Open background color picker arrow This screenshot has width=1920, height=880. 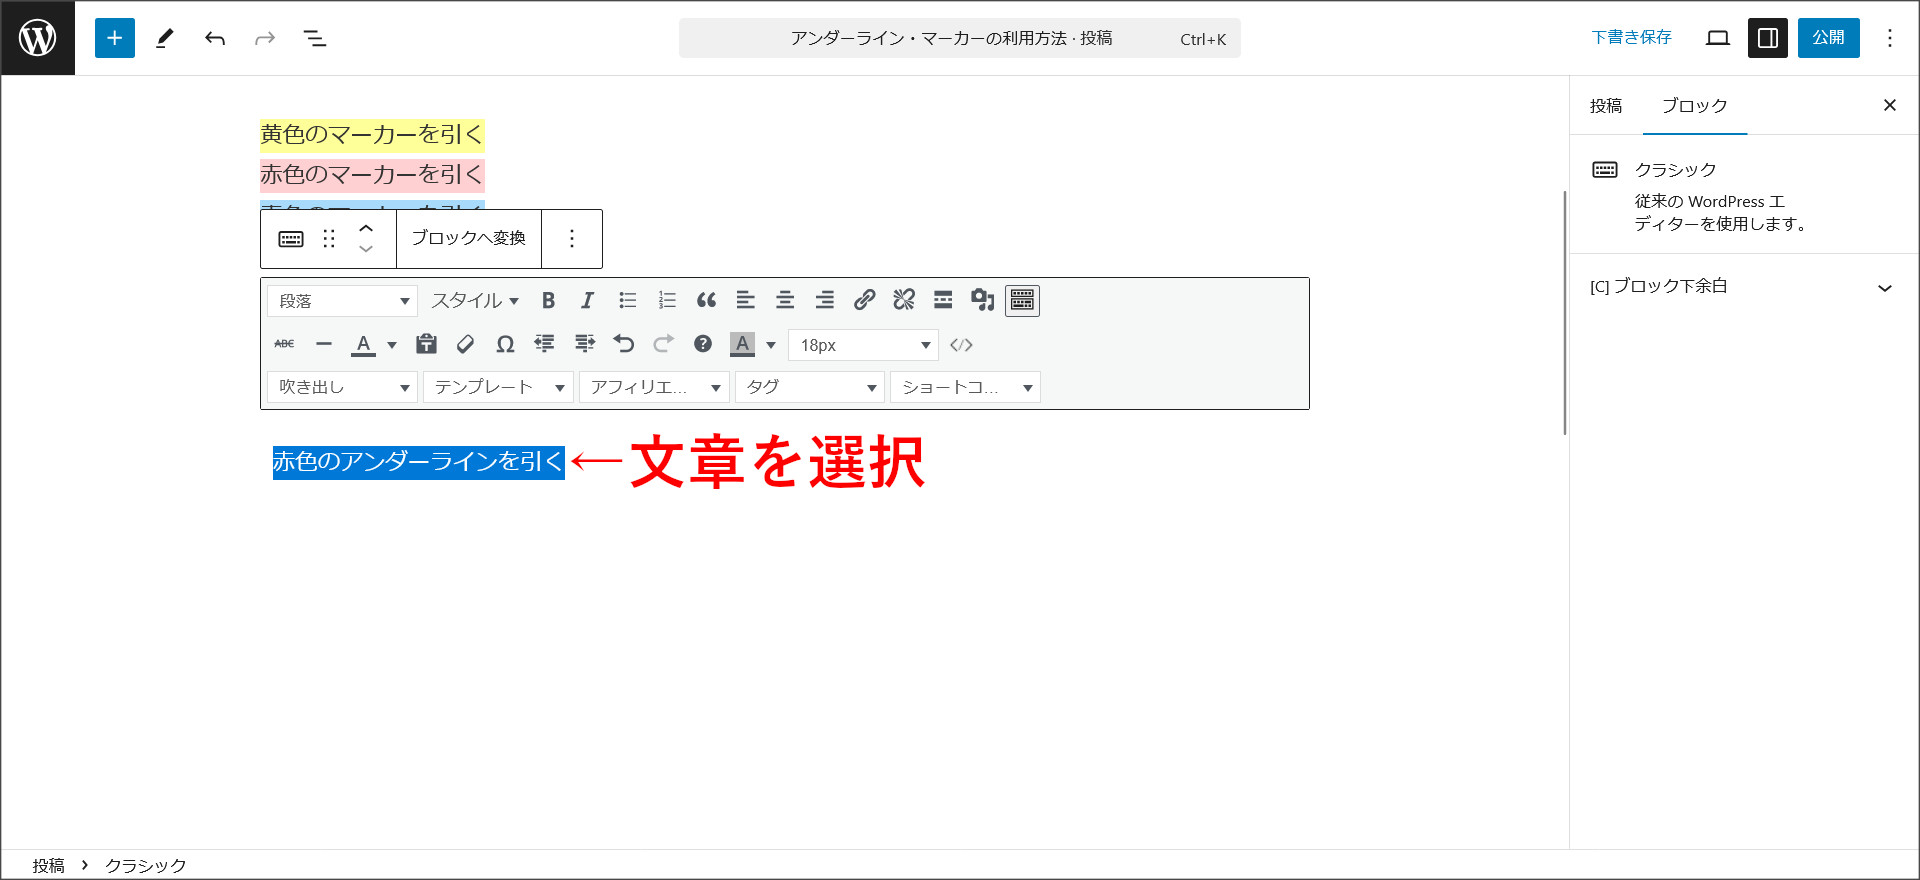point(771,345)
